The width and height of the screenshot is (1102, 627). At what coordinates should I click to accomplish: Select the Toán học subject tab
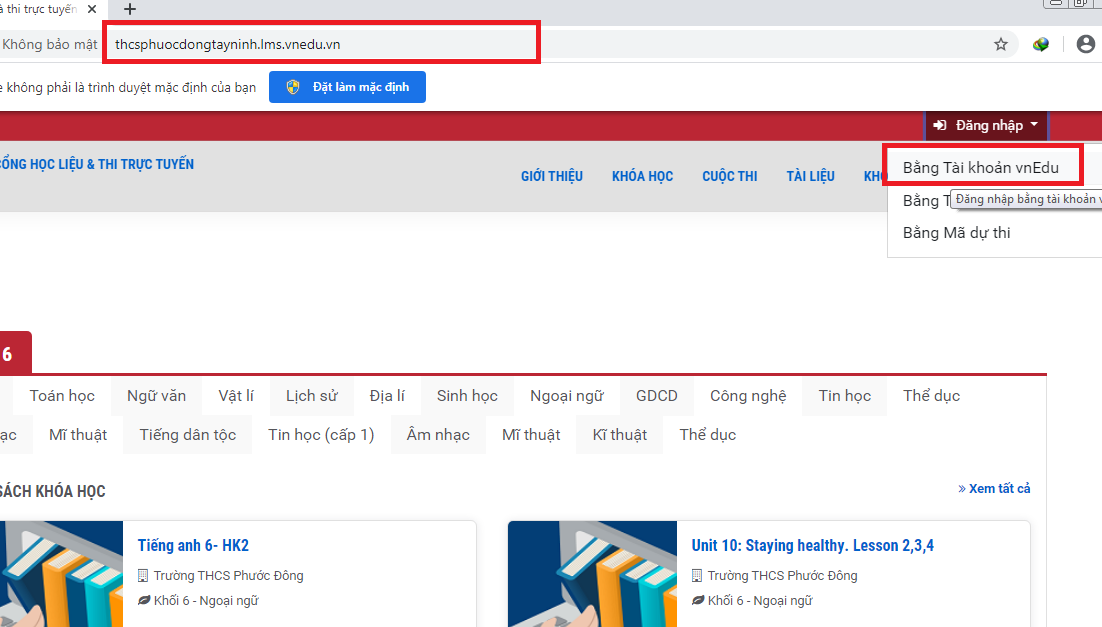(x=62, y=396)
